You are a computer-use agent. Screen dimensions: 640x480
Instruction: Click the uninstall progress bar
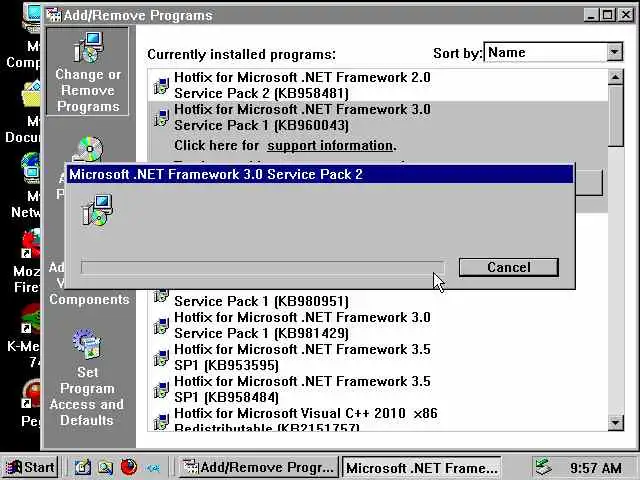click(263, 268)
